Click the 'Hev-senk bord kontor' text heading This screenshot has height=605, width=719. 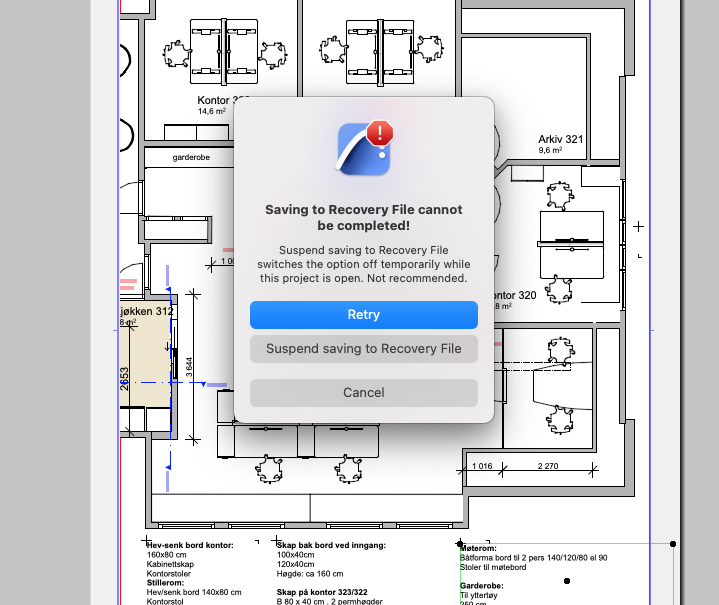pyautogui.click(x=190, y=544)
